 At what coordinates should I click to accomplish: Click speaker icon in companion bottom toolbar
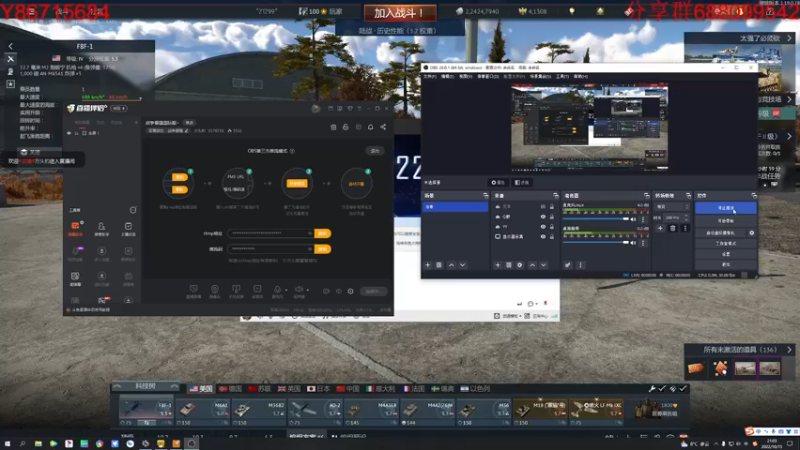[299, 289]
